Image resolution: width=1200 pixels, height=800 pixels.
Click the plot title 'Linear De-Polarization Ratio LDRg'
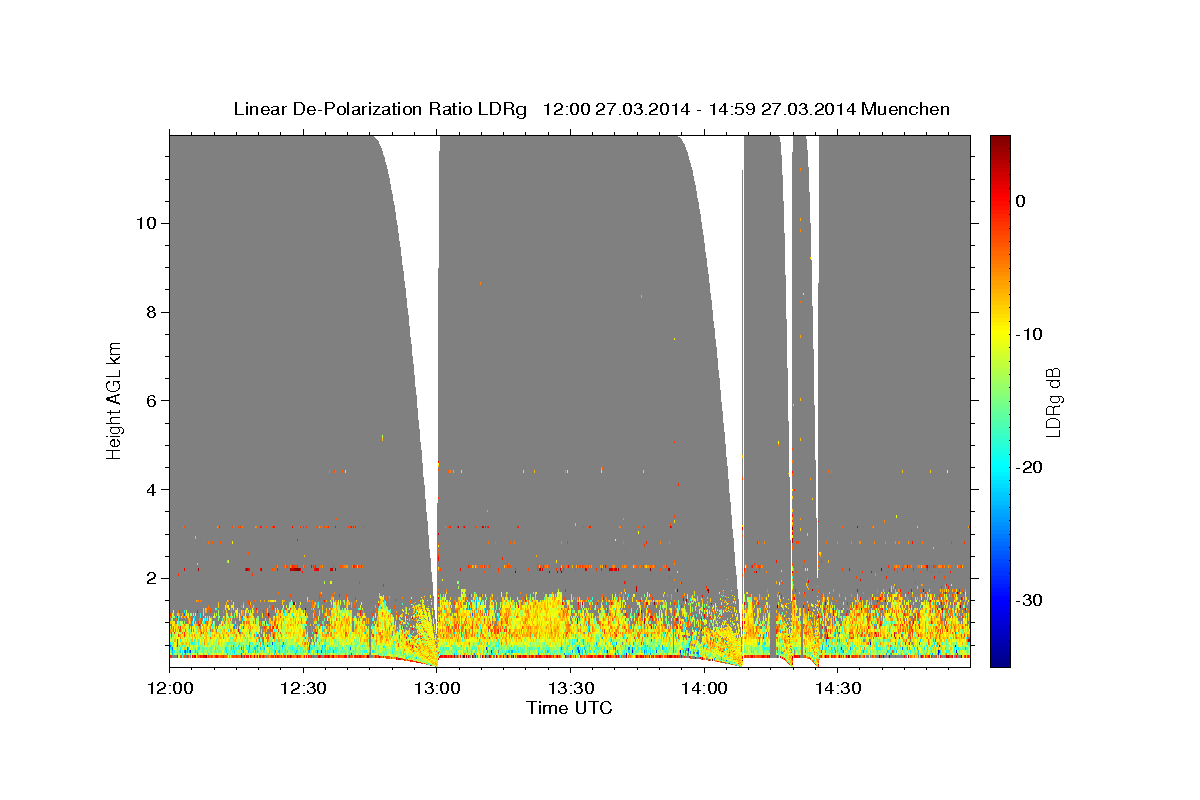(380, 109)
